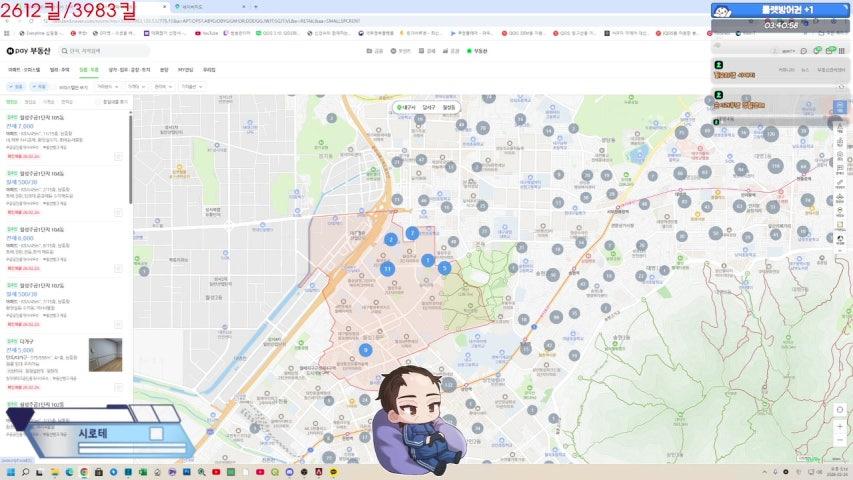Screen dimensions: 853x480
Task: Open the 분양 tab
Action: coord(164,70)
